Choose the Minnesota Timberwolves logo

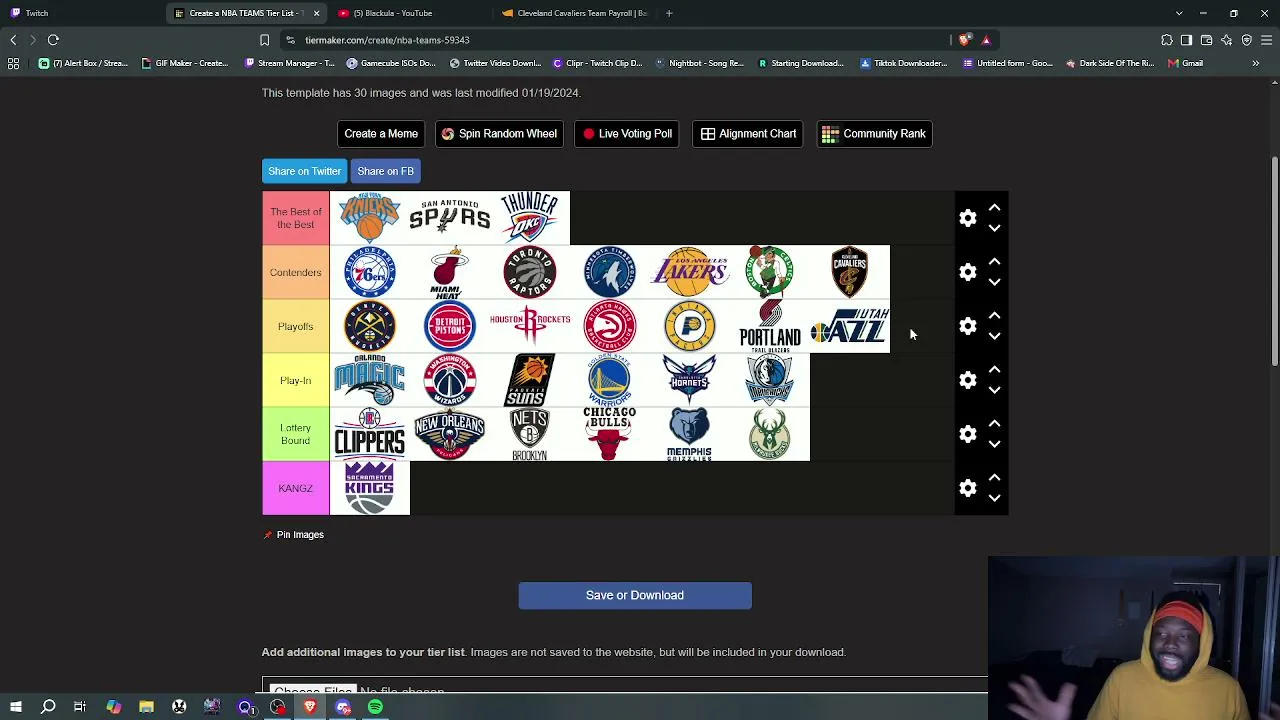point(610,272)
